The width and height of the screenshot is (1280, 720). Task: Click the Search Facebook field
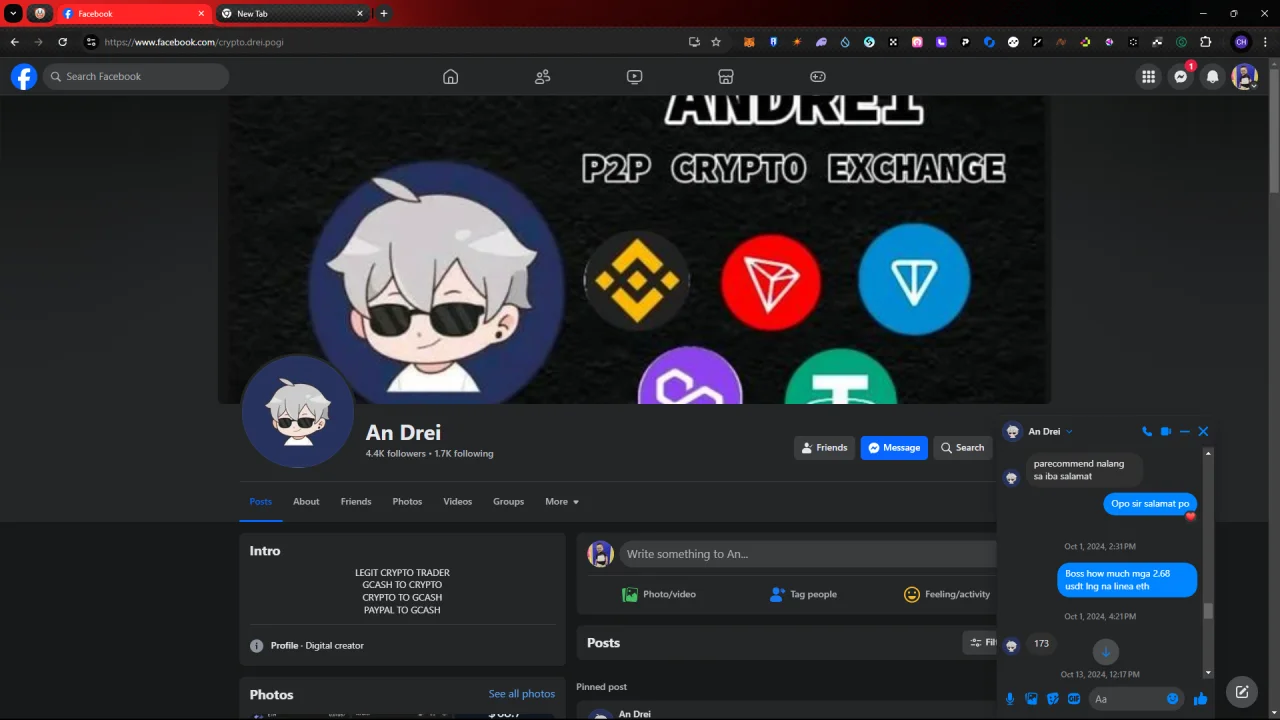click(x=136, y=77)
